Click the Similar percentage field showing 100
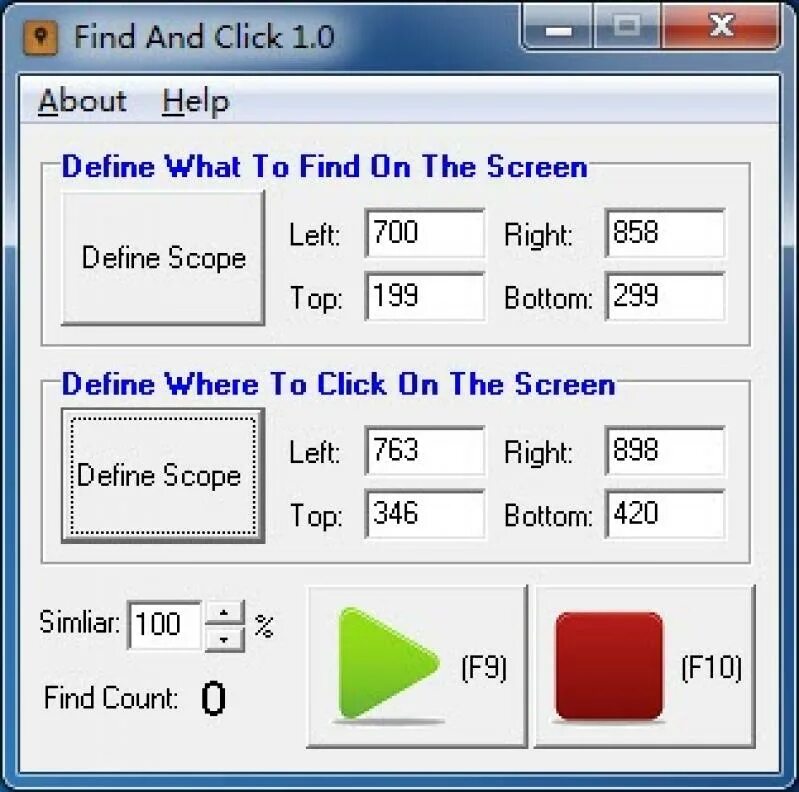This screenshot has height=792, width=799. pyautogui.click(x=165, y=625)
